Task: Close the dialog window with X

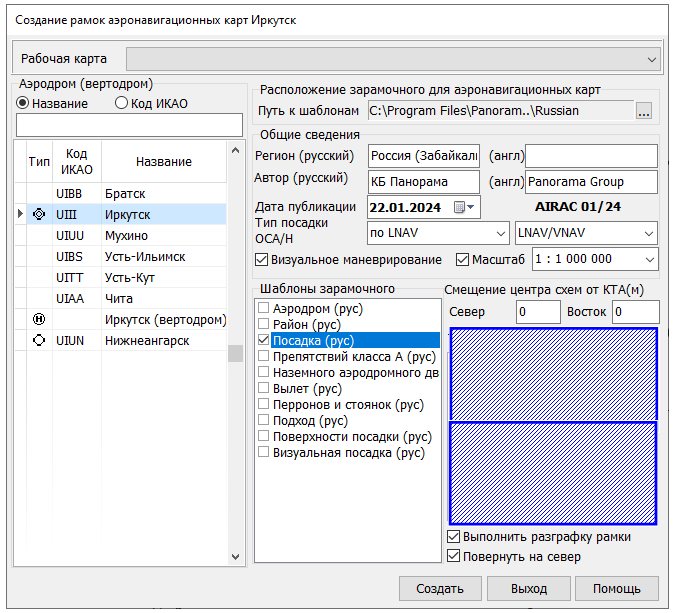Action: (647, 19)
